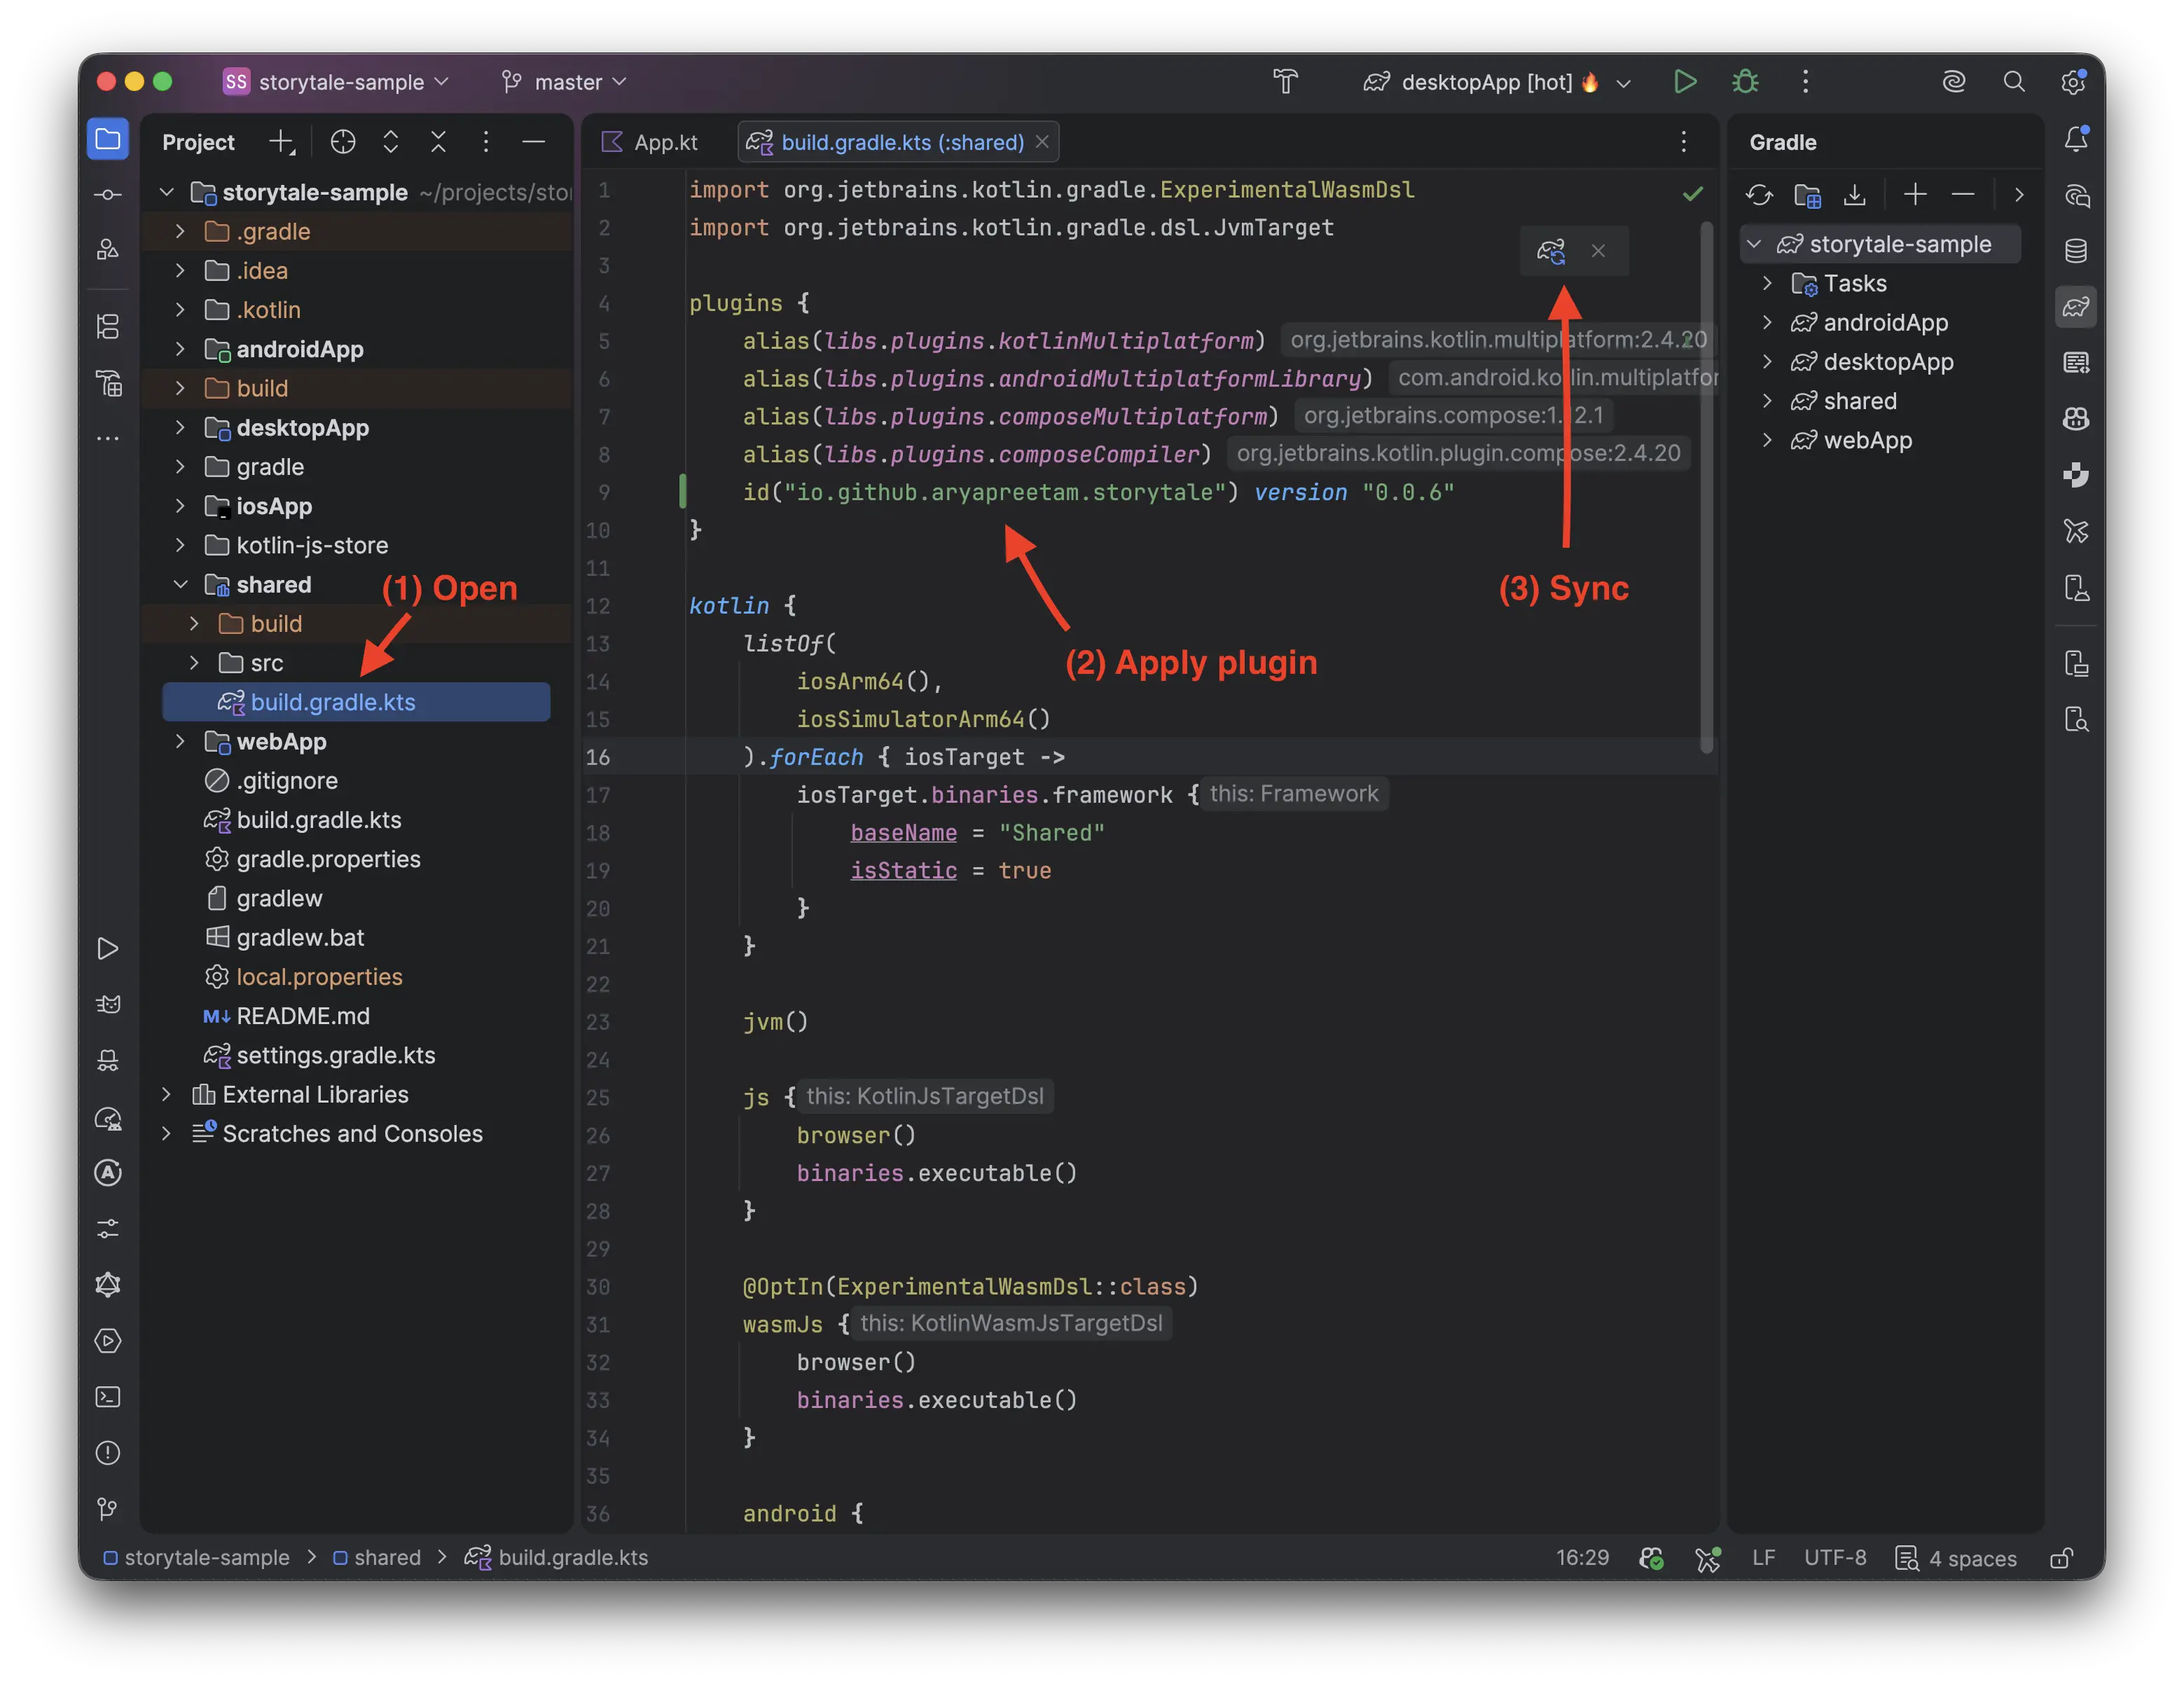Viewport: 2184px width, 1684px height.
Task: Download sources in Gradle panel
Action: pyautogui.click(x=1855, y=195)
